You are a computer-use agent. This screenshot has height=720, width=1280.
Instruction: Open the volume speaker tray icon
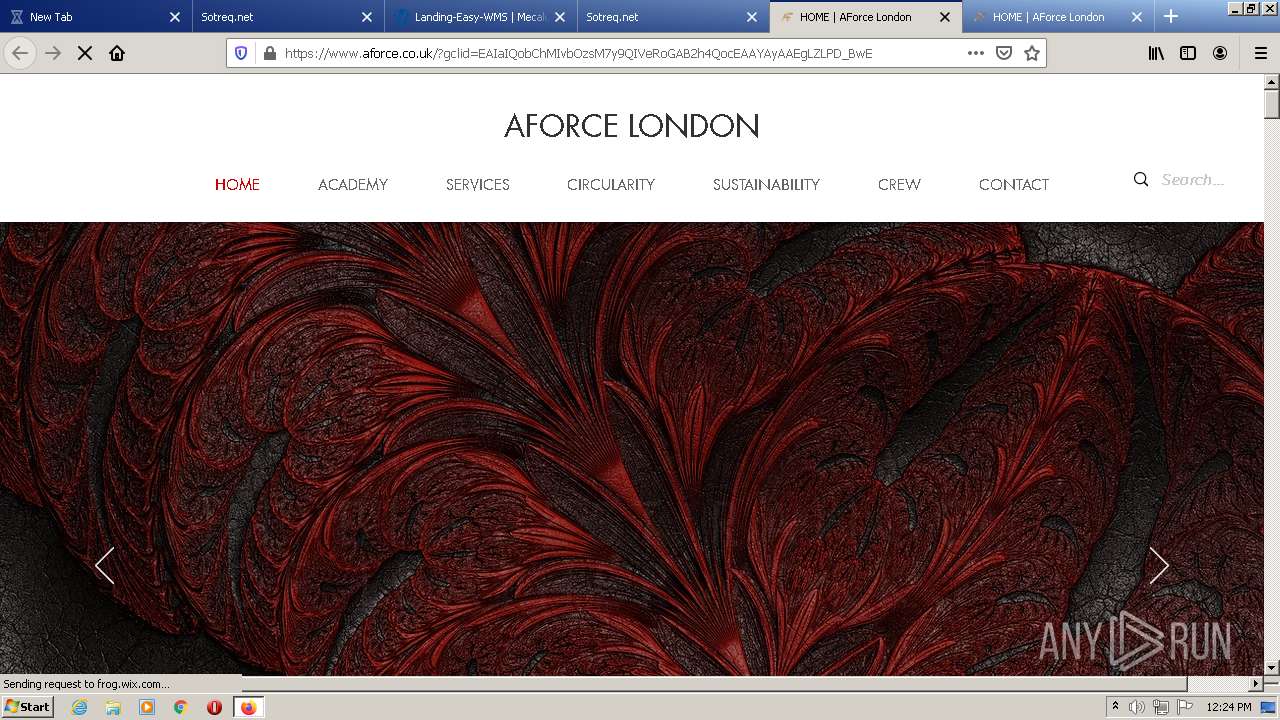[1137, 707]
